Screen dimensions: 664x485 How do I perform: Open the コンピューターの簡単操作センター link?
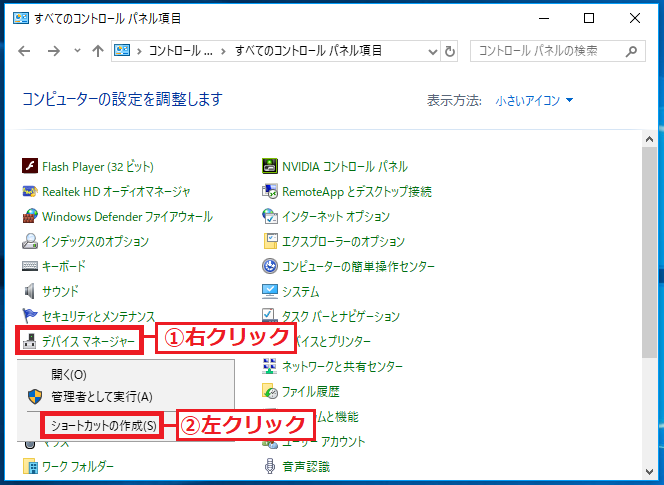pyautogui.click(x=358, y=266)
